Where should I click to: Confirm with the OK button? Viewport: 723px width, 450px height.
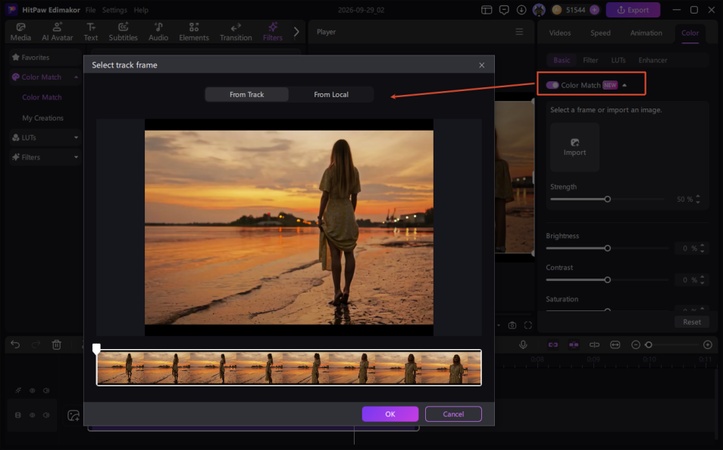pos(390,414)
